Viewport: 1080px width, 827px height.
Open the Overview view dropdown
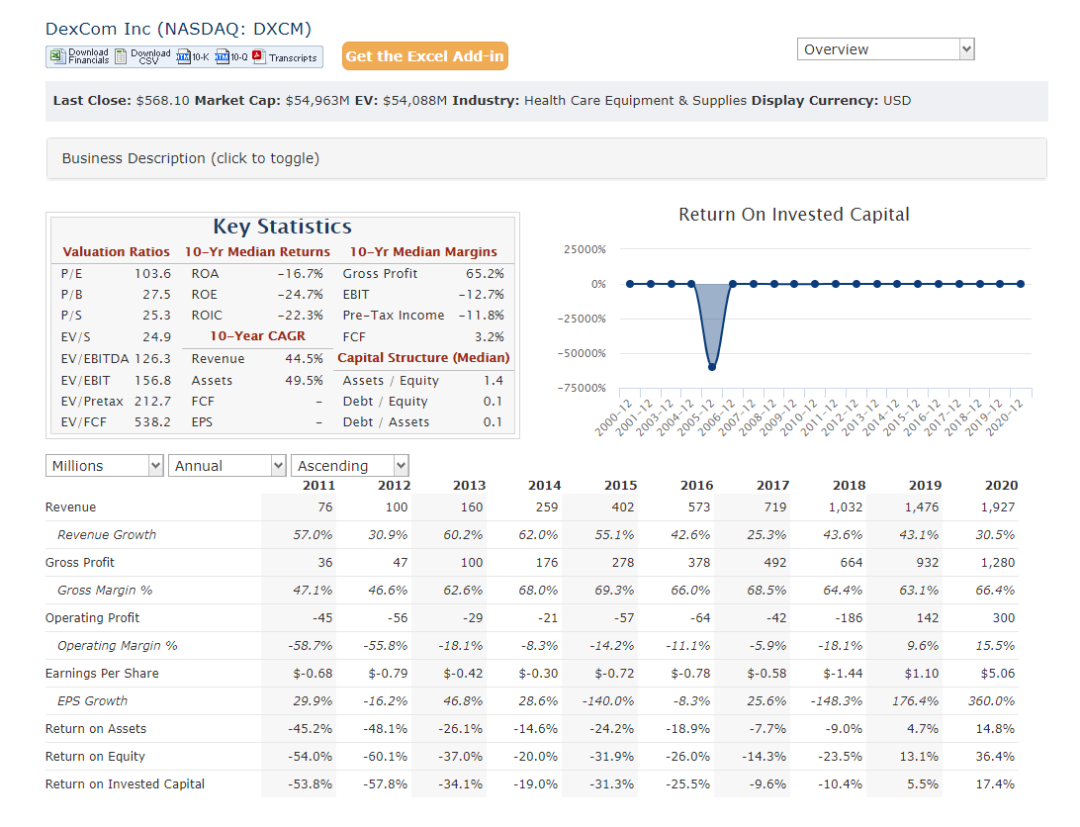click(x=885, y=50)
